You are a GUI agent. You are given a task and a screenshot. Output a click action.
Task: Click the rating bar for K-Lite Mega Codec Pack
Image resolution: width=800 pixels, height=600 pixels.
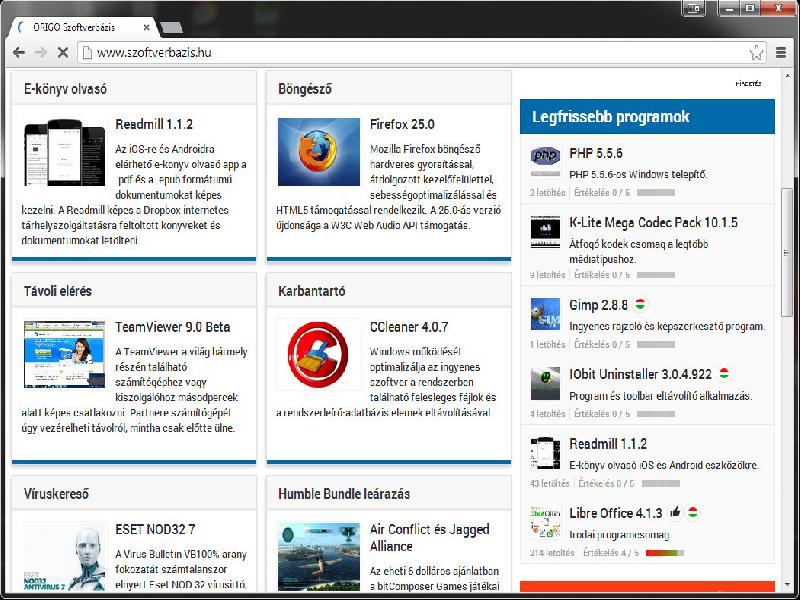[656, 275]
